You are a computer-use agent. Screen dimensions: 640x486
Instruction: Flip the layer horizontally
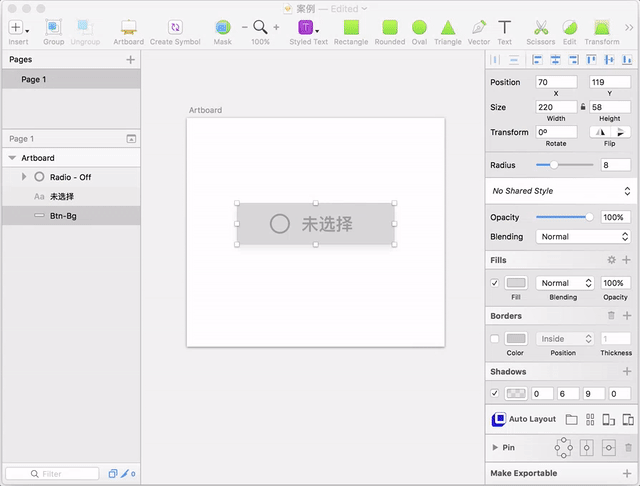[x=600, y=132]
